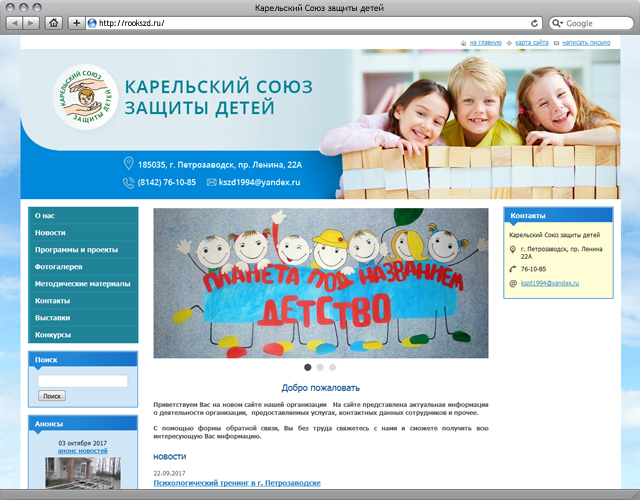Click the red close window button
The height and width of the screenshot is (500, 640).
pyautogui.click(x=11, y=7)
